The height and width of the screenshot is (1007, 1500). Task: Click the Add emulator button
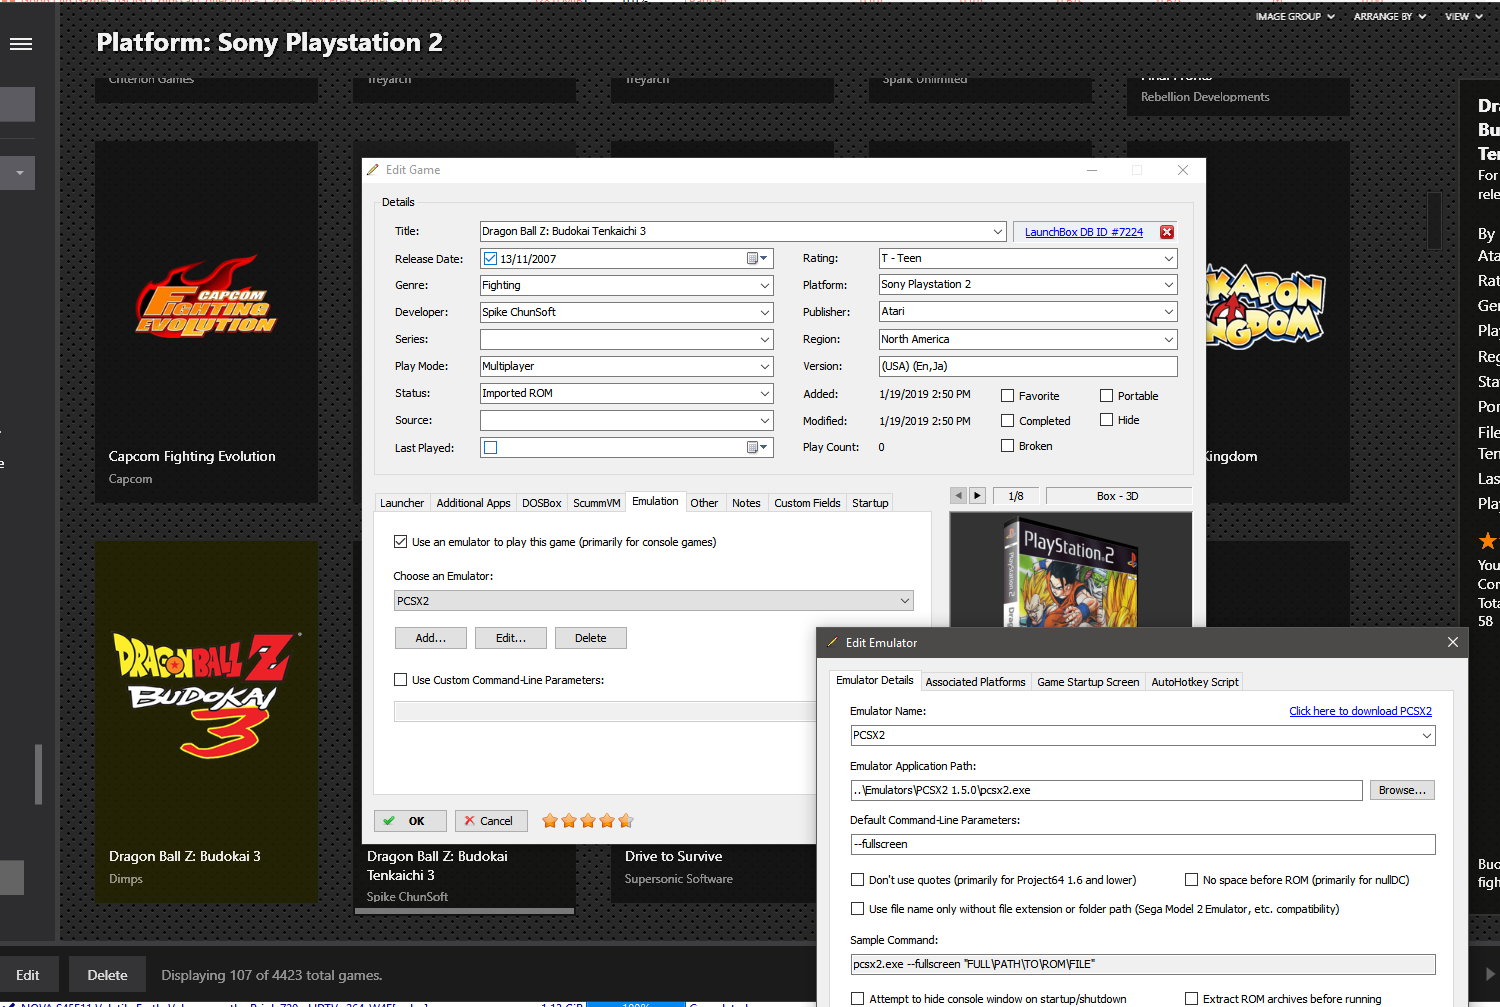click(431, 638)
